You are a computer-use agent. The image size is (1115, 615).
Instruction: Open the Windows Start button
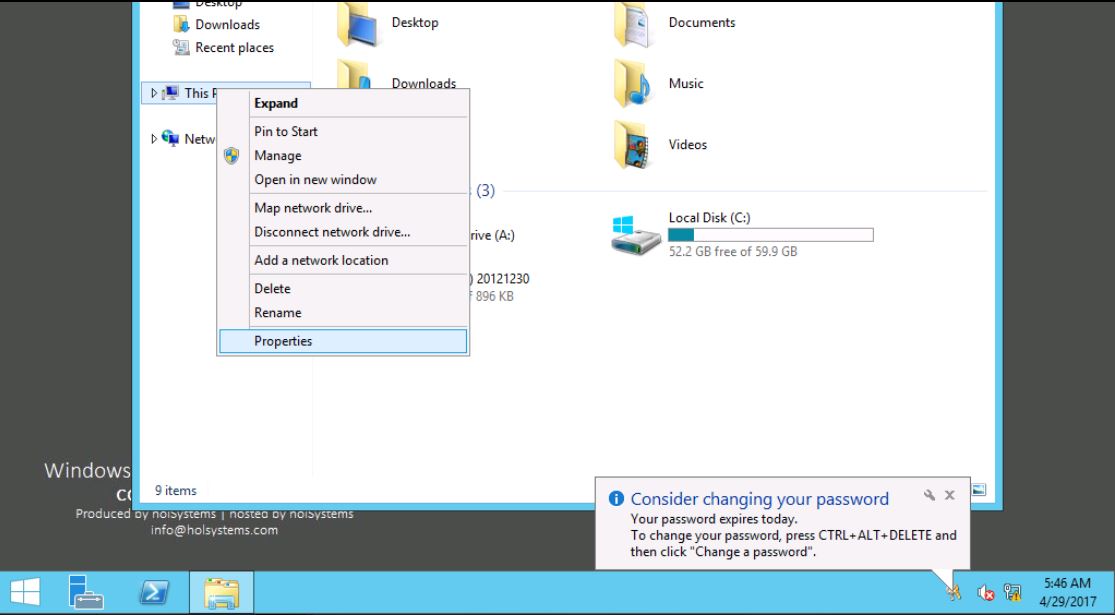pos(25,592)
